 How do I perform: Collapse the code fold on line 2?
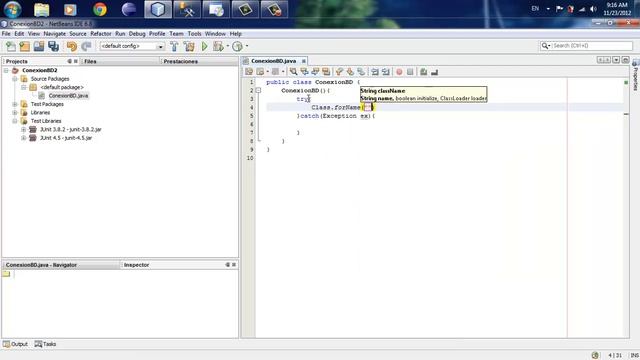(258, 91)
